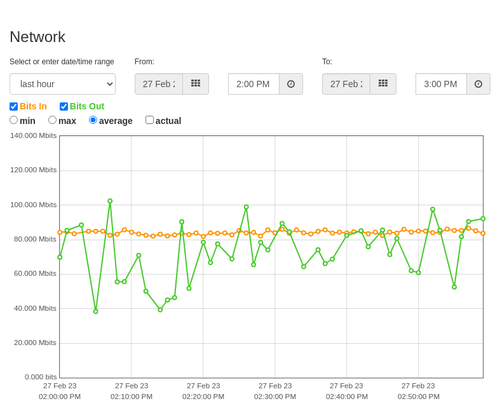The height and width of the screenshot is (403, 500).
Task: Click the '60.000 Mbits' axis label
Action: [35, 274]
